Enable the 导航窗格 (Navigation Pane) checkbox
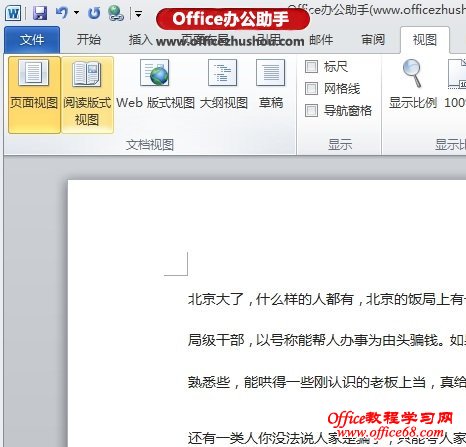This screenshot has width=466, height=447. click(x=311, y=110)
